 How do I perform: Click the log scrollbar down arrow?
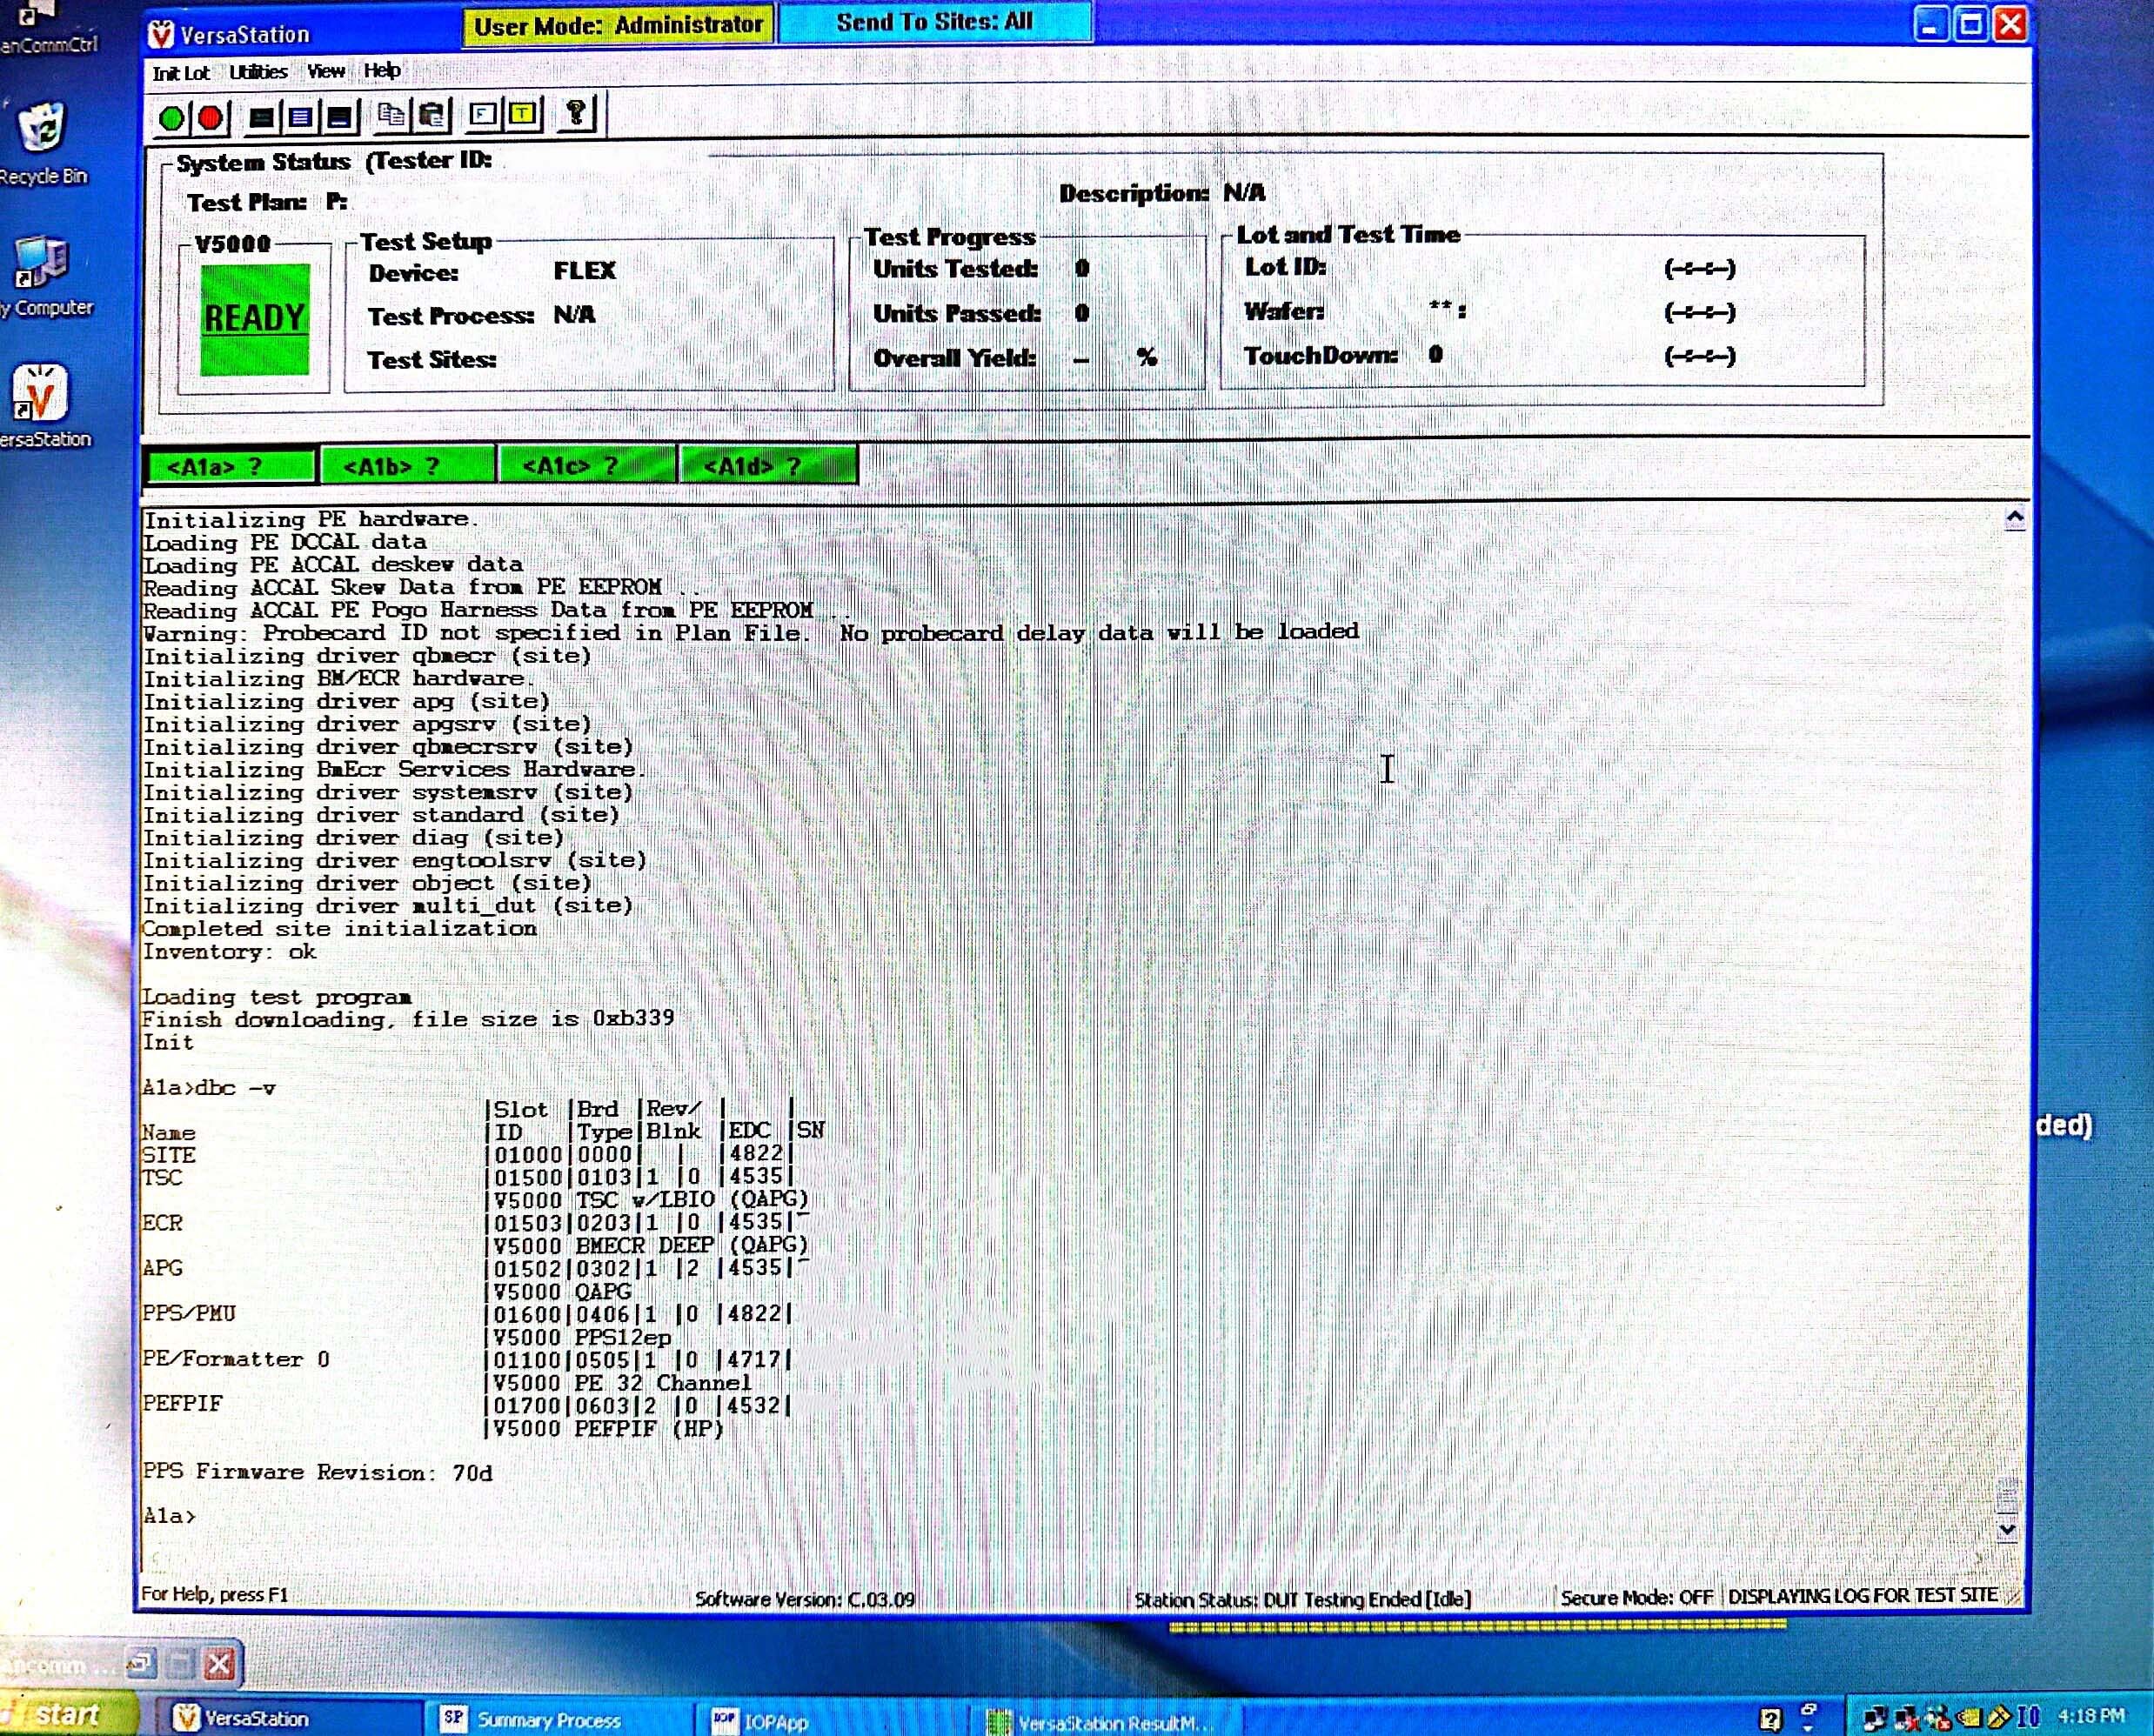(x=2006, y=1530)
